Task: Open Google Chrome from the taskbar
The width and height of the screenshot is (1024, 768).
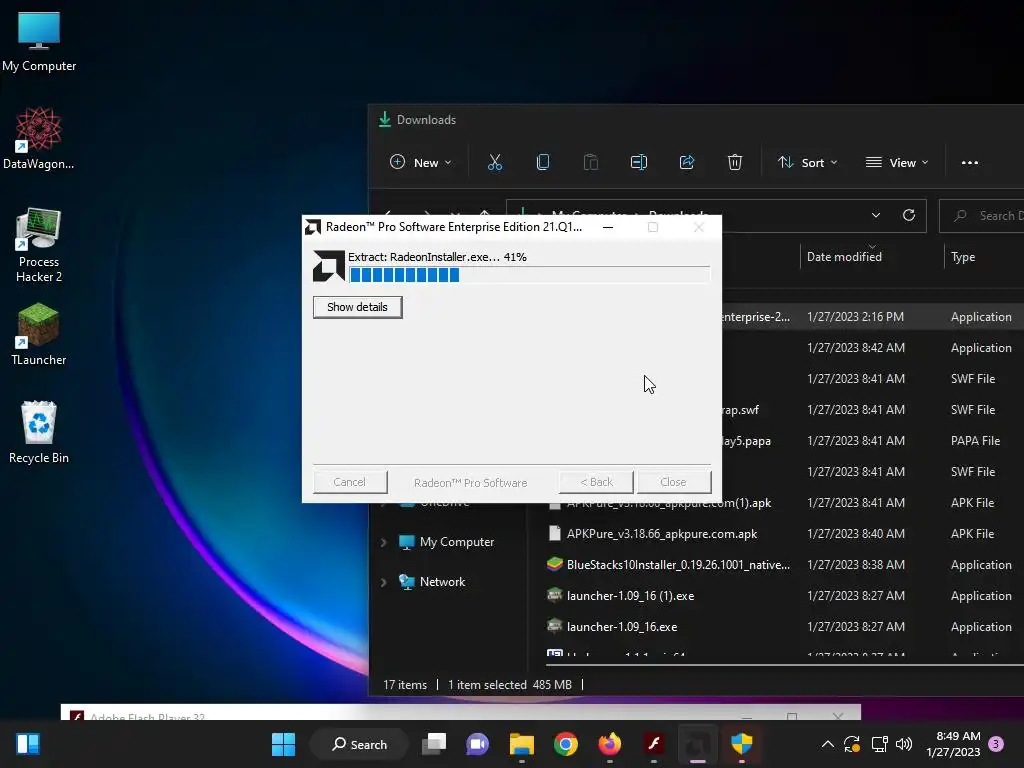Action: (x=566, y=744)
